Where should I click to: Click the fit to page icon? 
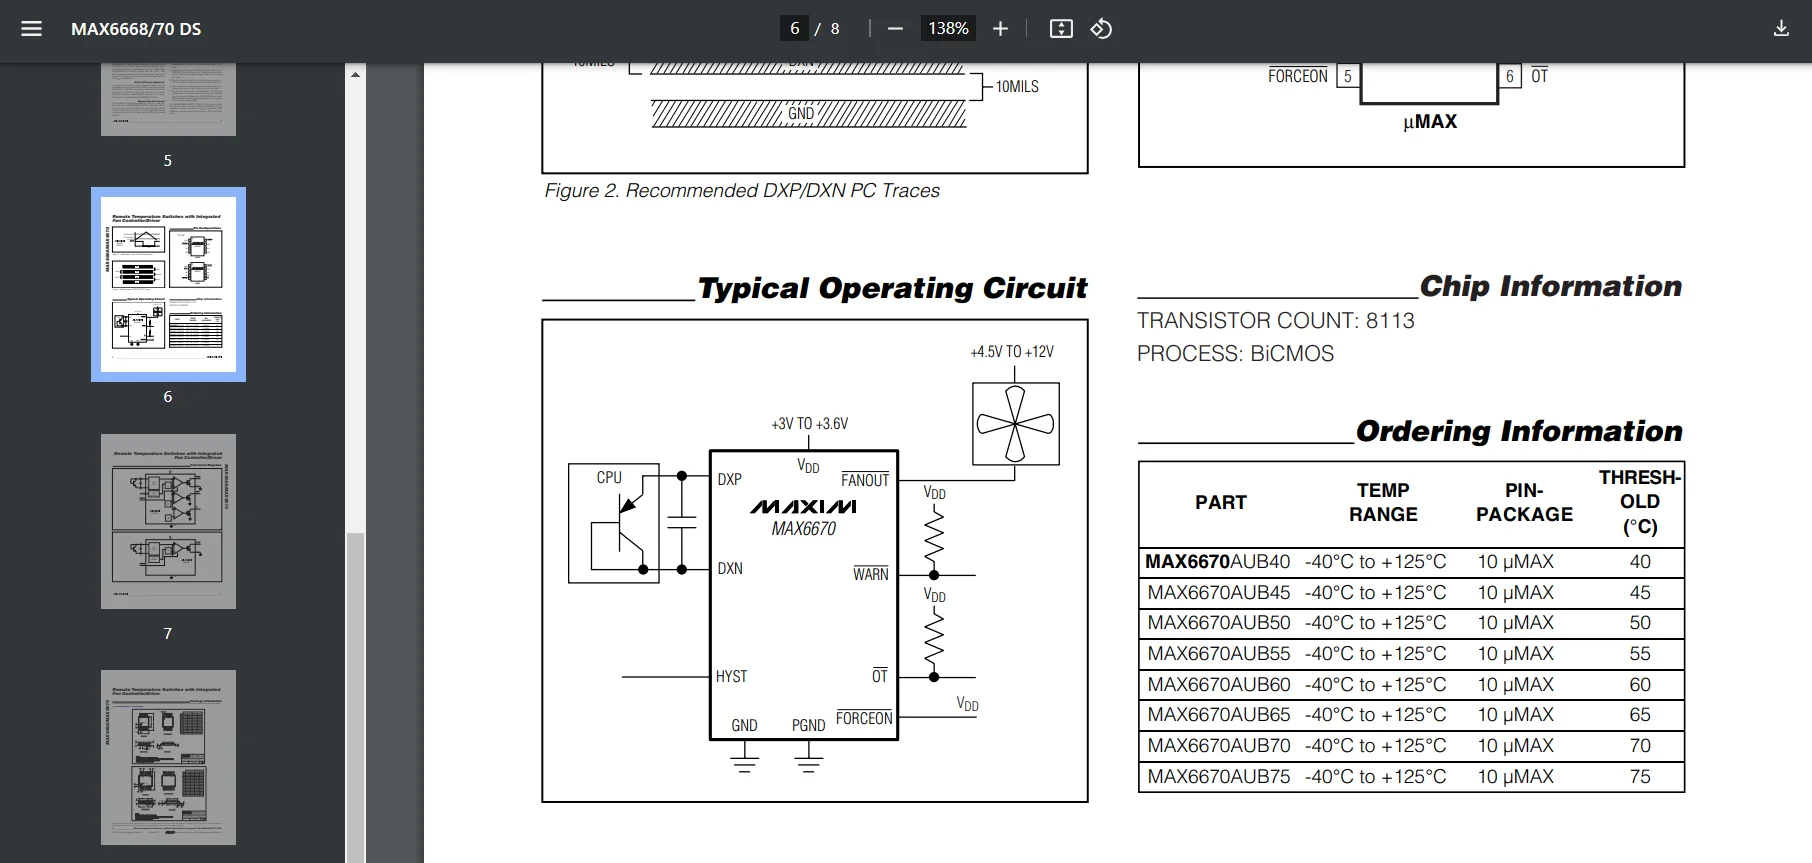coord(1061,29)
